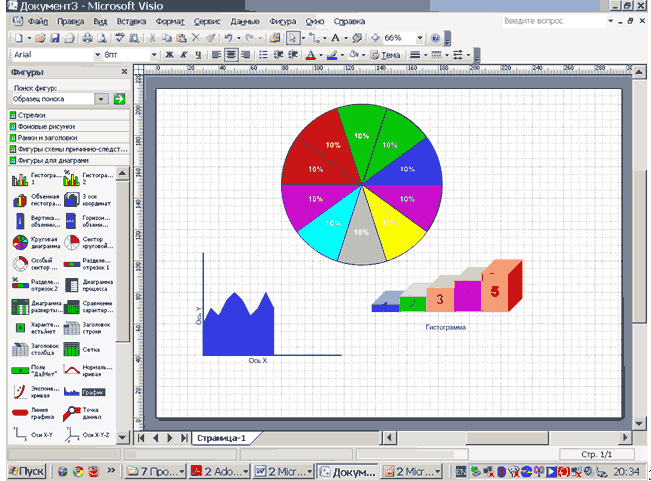Open Print Preview icon
Screen dimensions: 651x481
[102, 38]
